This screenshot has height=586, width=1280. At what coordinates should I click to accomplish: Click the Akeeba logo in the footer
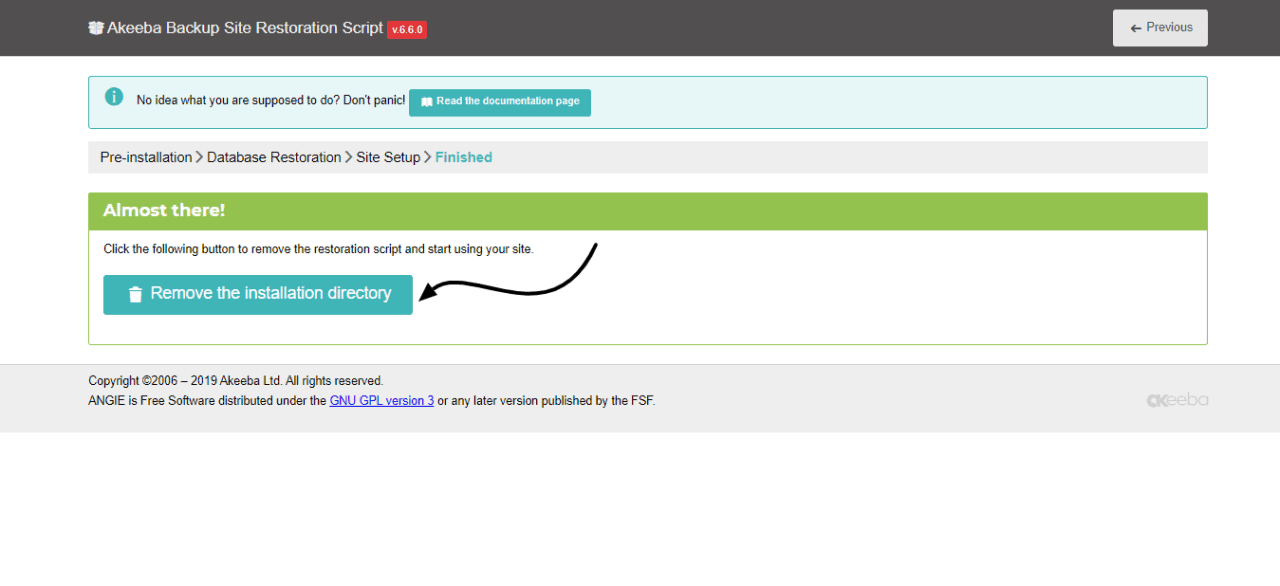coord(1177,400)
